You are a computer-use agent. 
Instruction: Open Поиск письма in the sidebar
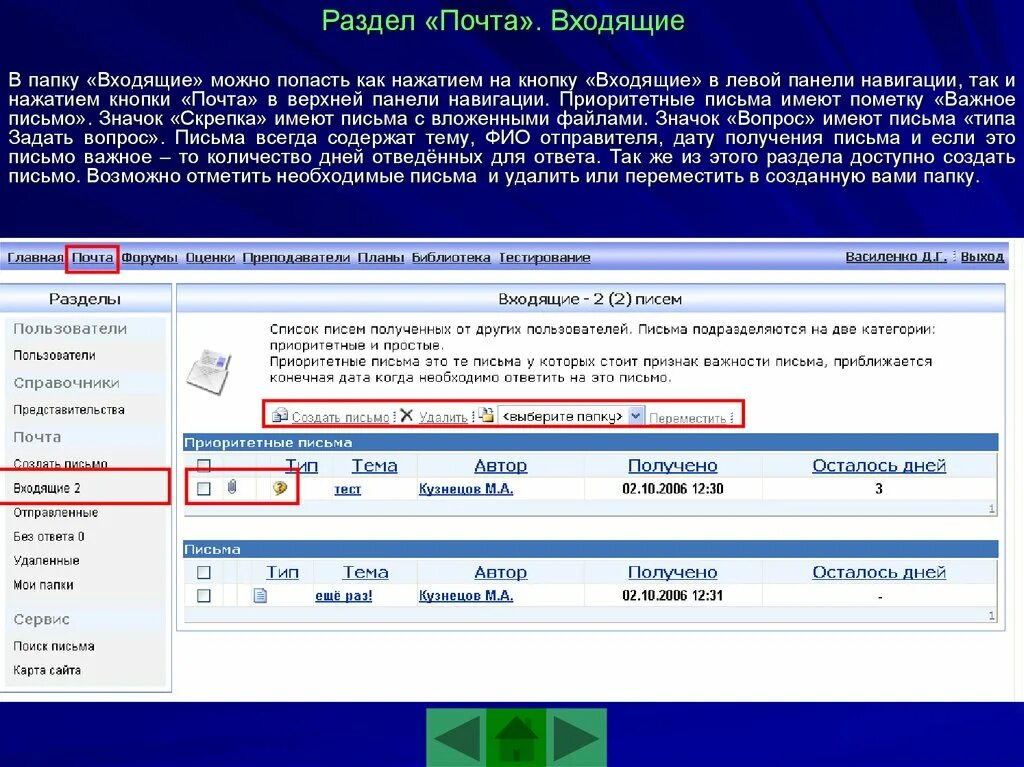[x=54, y=646]
